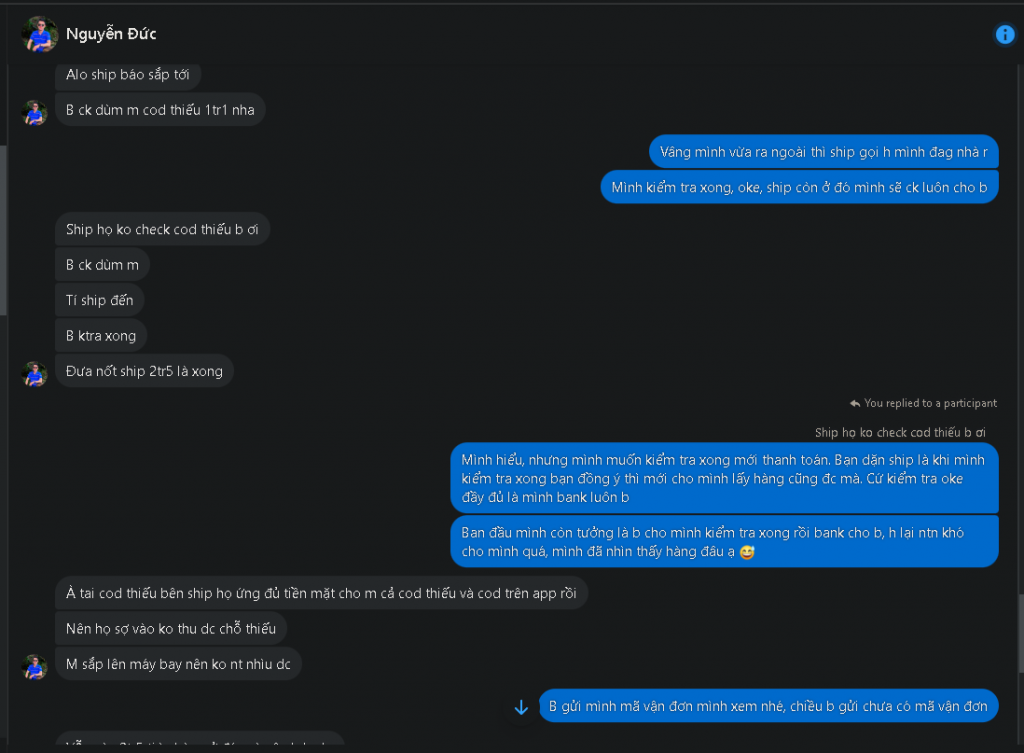Viewport: 1024px width, 753px height.
Task: Select blue message 'Vâng mình vừa ra ngoài'
Action: 824,152
